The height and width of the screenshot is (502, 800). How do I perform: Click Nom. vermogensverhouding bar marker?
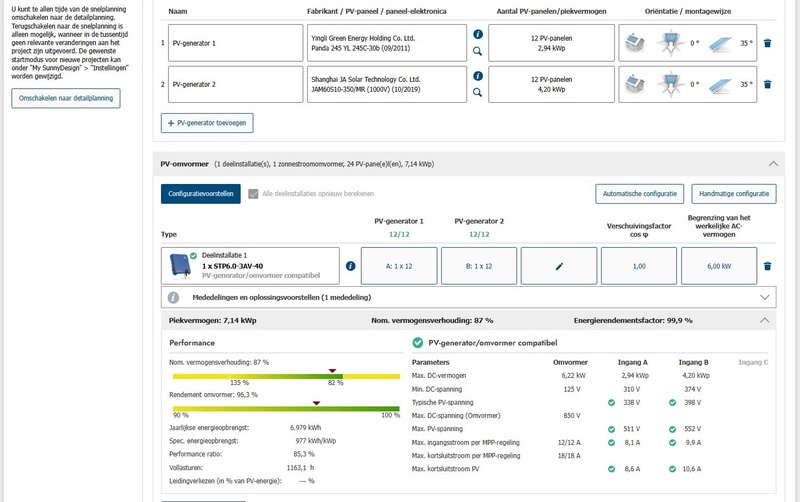click(332, 370)
